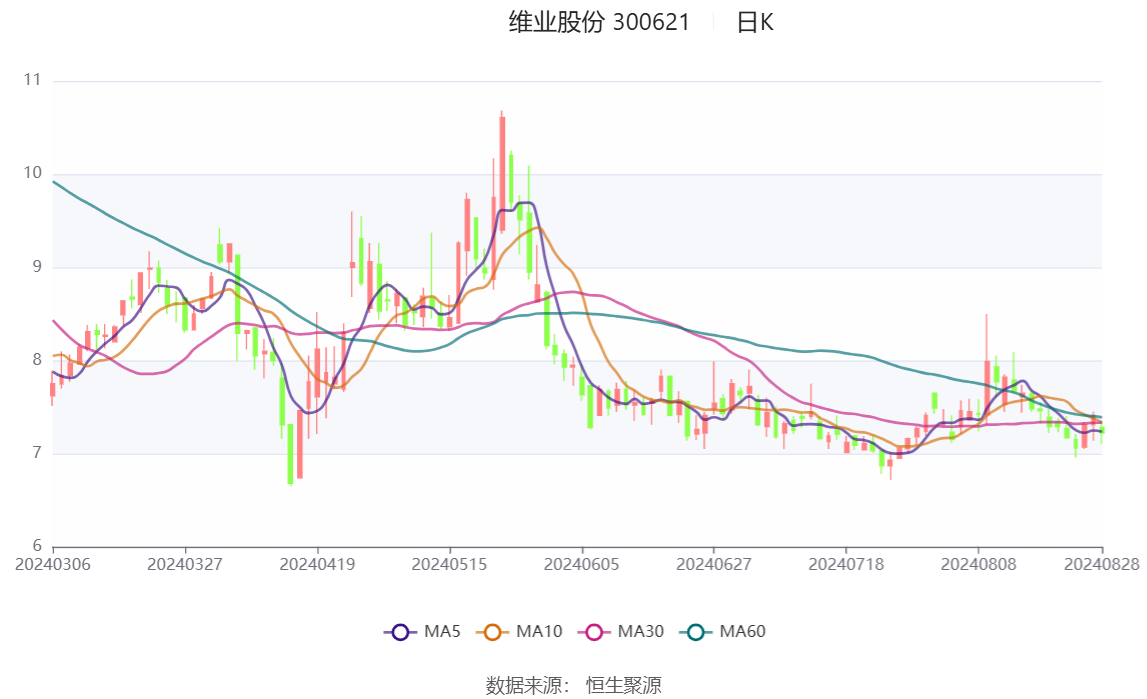Toggle the MA30 legend series
Viewport: 1147px width, 699px height.
621,632
